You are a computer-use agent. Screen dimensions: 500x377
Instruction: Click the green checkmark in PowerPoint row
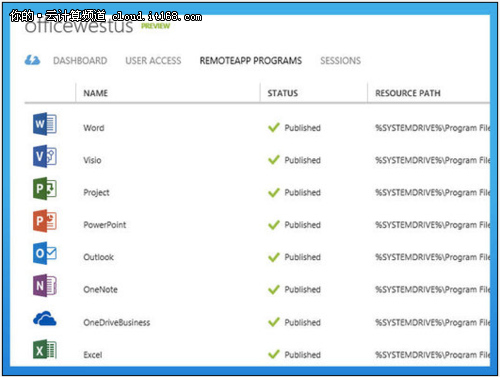click(274, 225)
